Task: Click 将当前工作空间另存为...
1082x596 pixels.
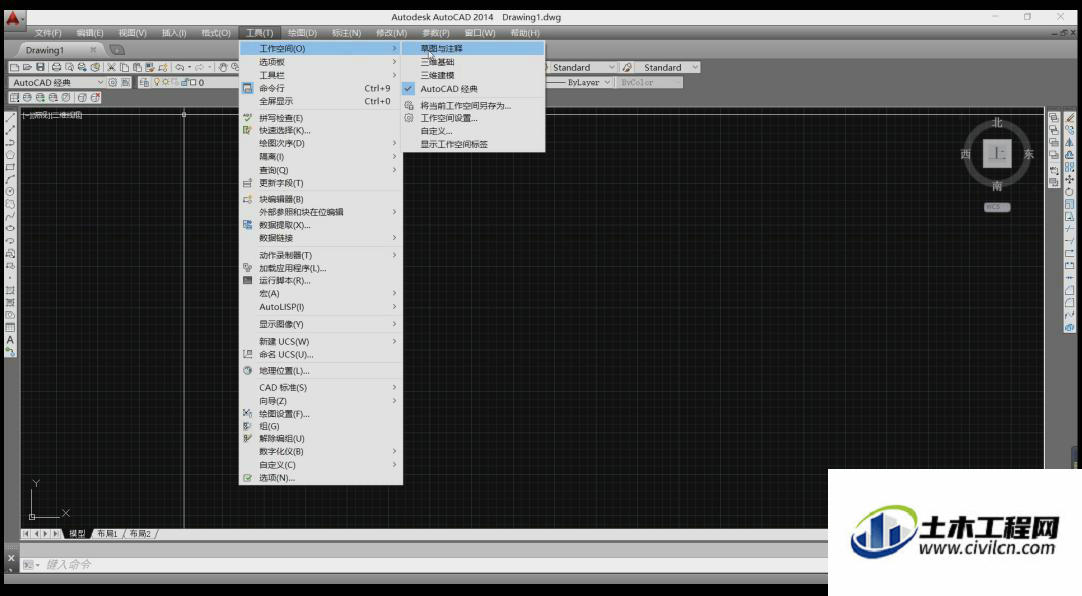Action: pos(473,106)
